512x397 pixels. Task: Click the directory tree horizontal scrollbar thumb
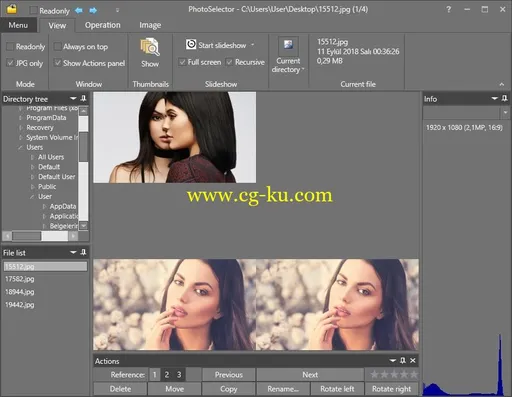(27, 236)
